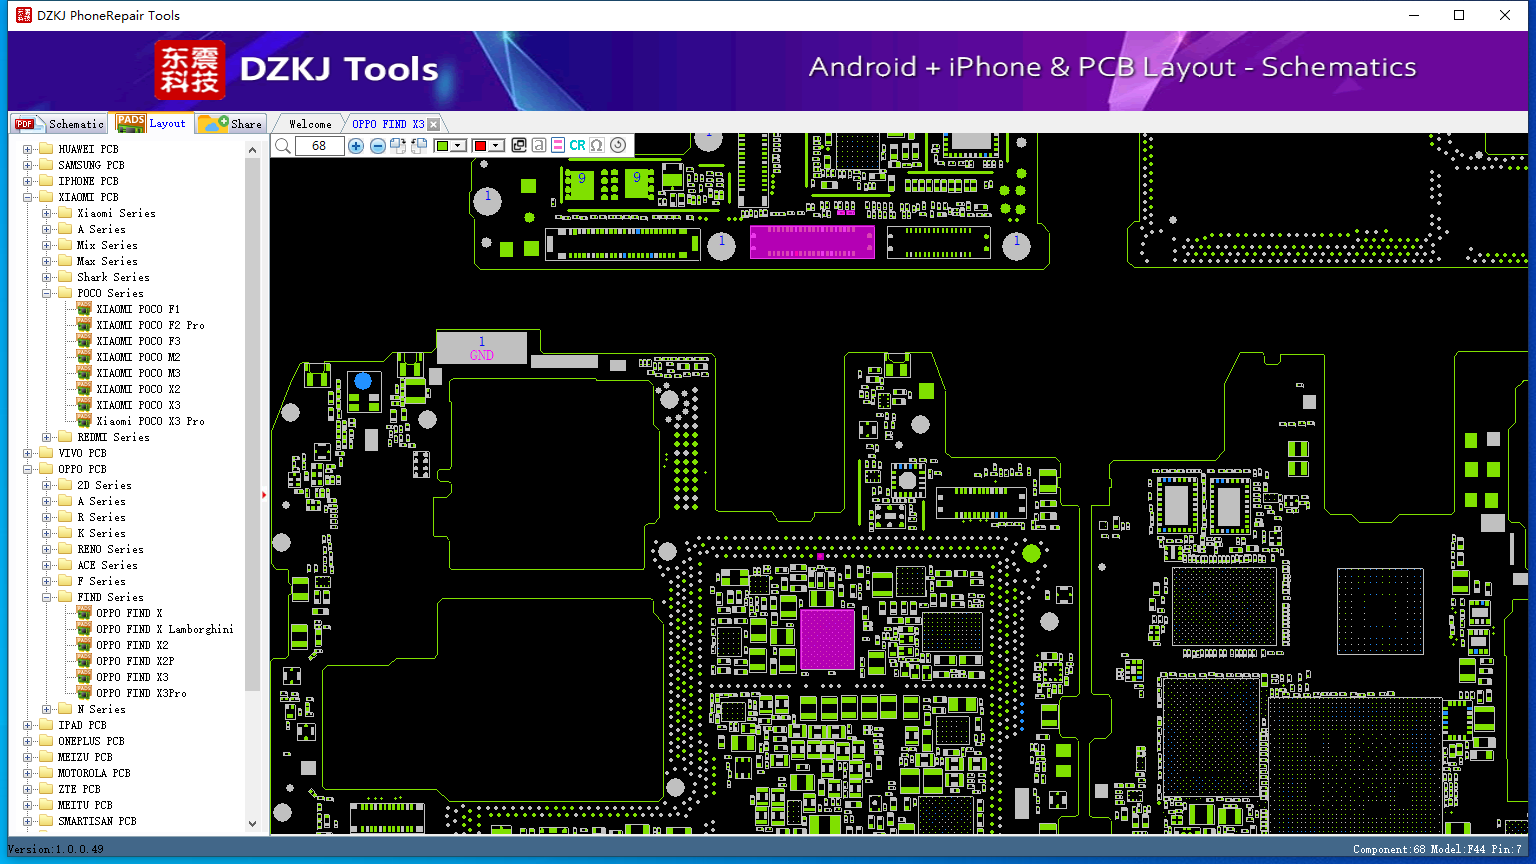The width and height of the screenshot is (1536, 864).
Task: Click the OPPO FIND X board icon
Action: coord(84,613)
